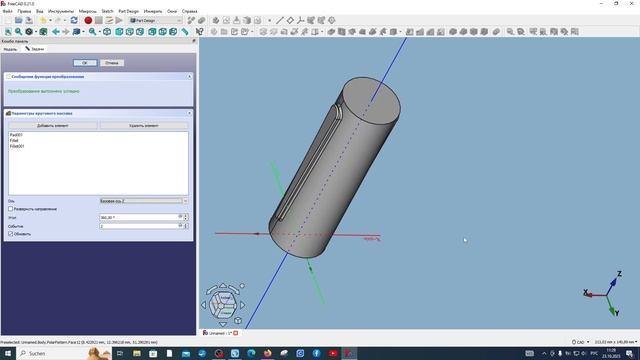
Task: Open YouTube from the taskbar
Action: [333, 353]
